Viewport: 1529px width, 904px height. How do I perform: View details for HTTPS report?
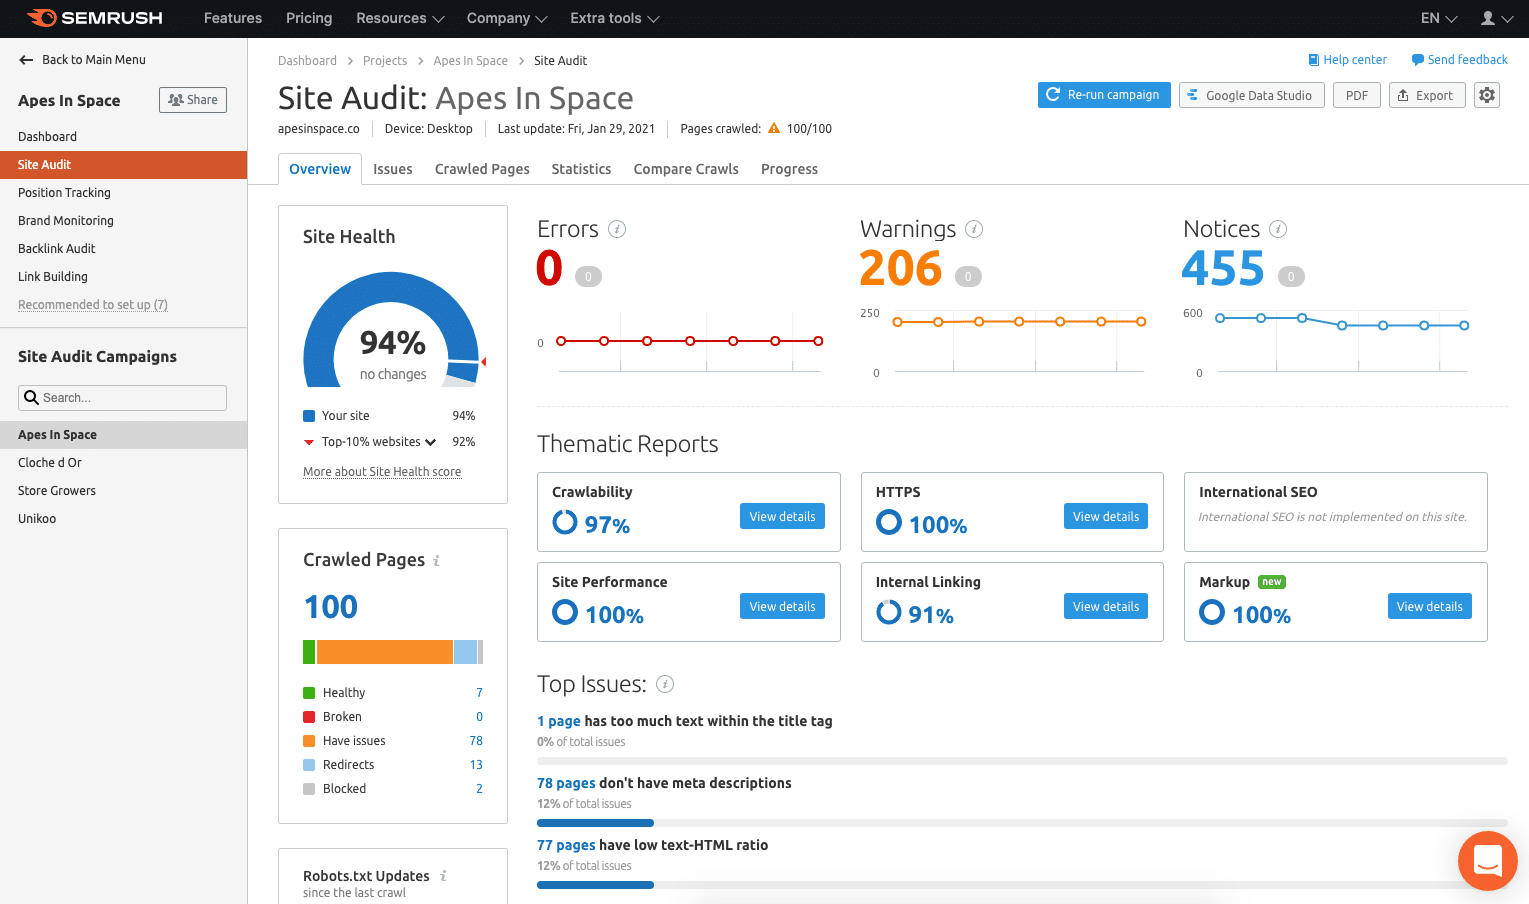[x=1106, y=516]
